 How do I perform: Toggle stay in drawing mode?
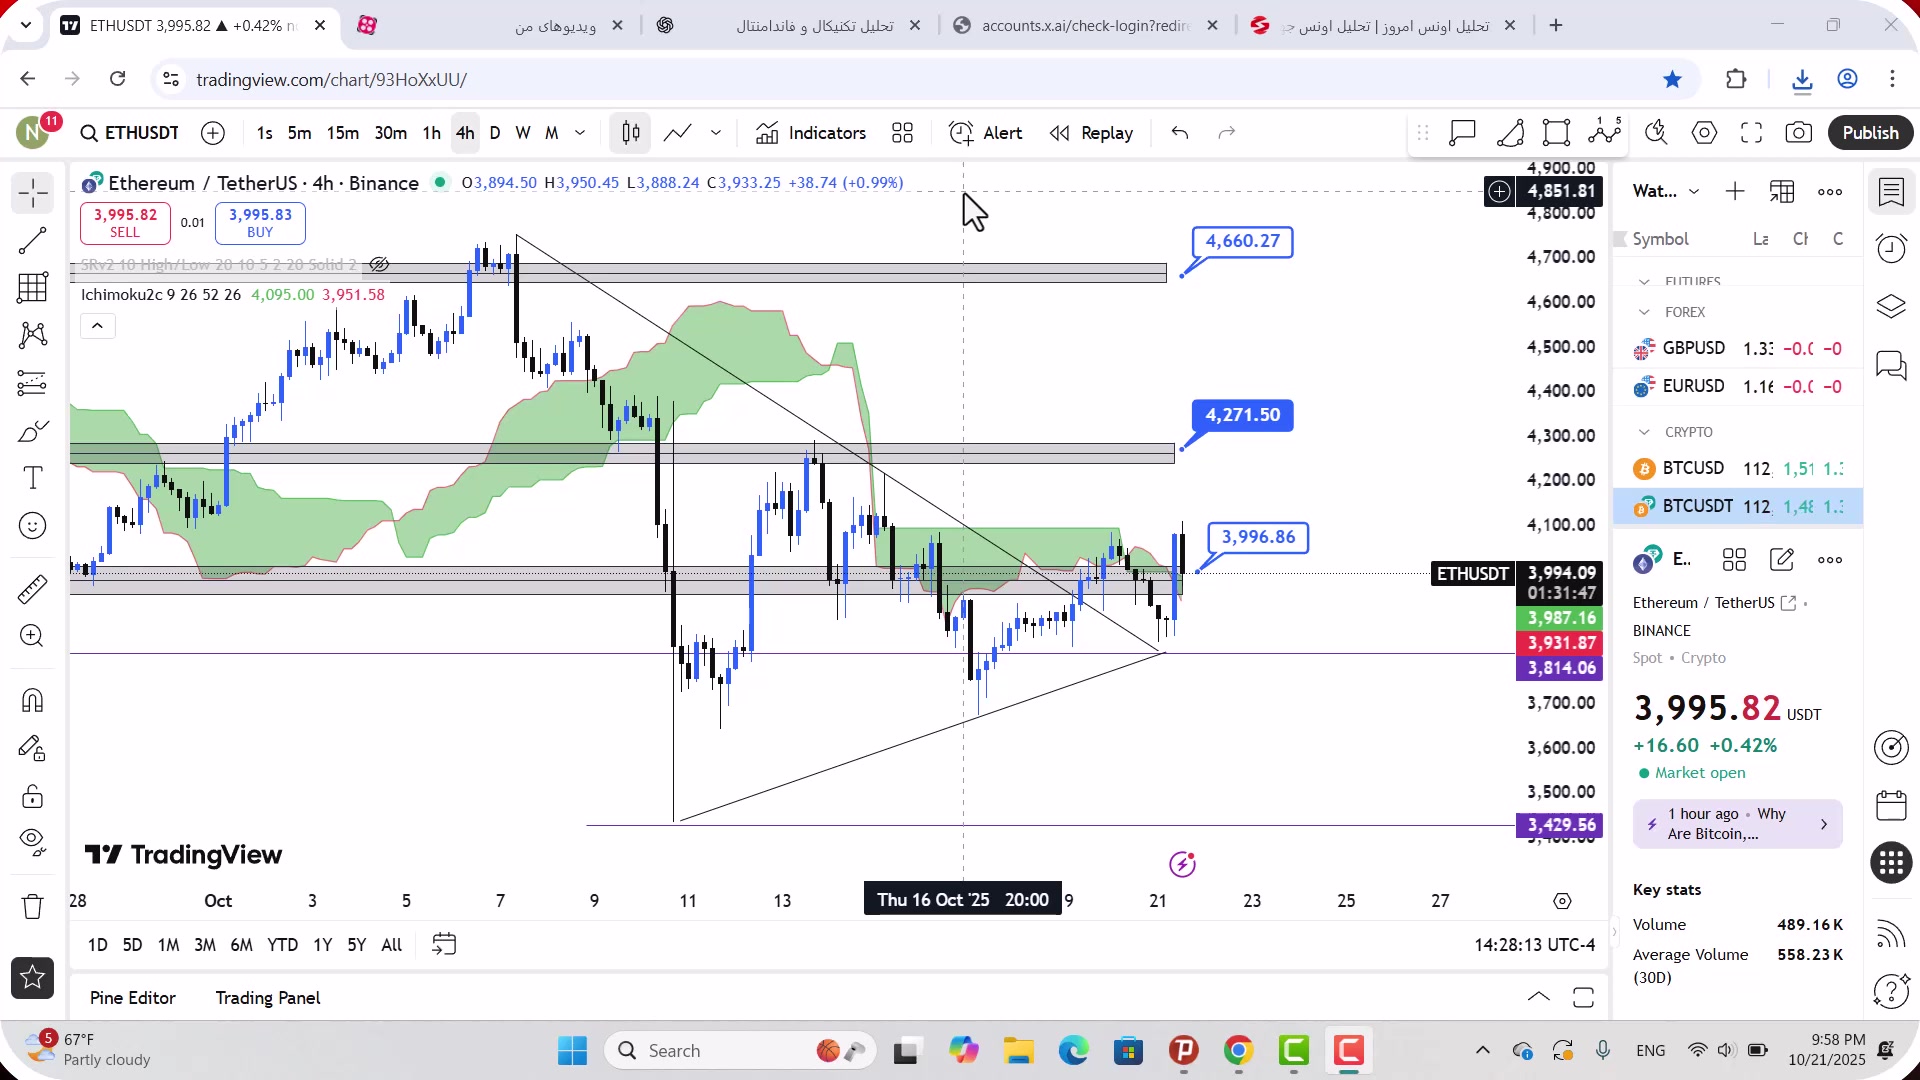[33, 748]
